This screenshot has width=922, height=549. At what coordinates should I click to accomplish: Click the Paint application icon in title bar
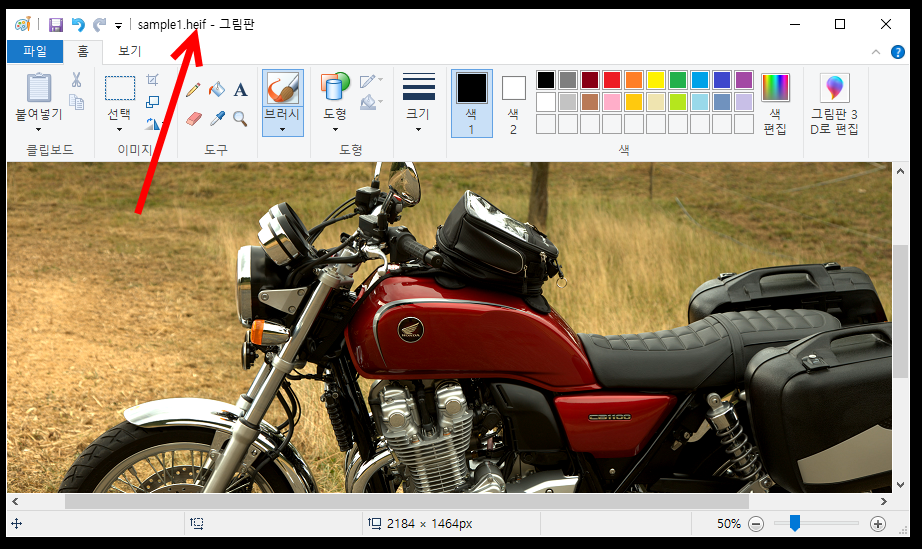click(22, 25)
